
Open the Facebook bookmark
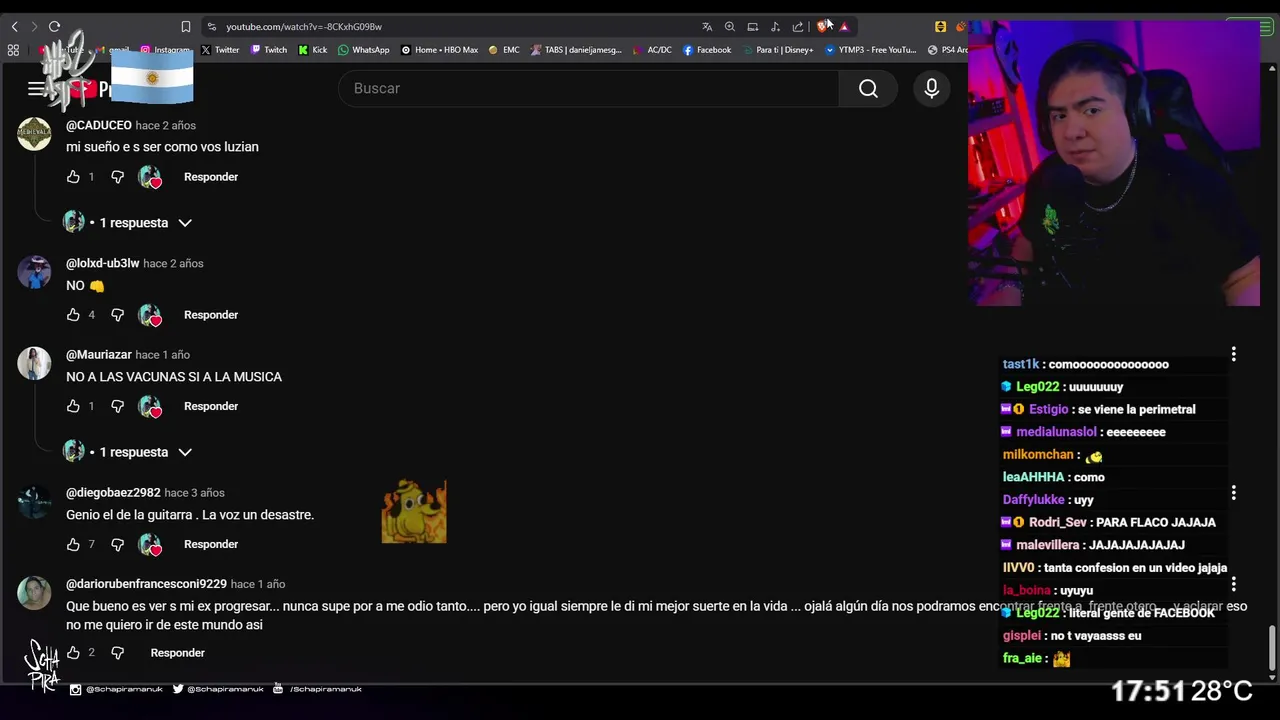pos(707,50)
